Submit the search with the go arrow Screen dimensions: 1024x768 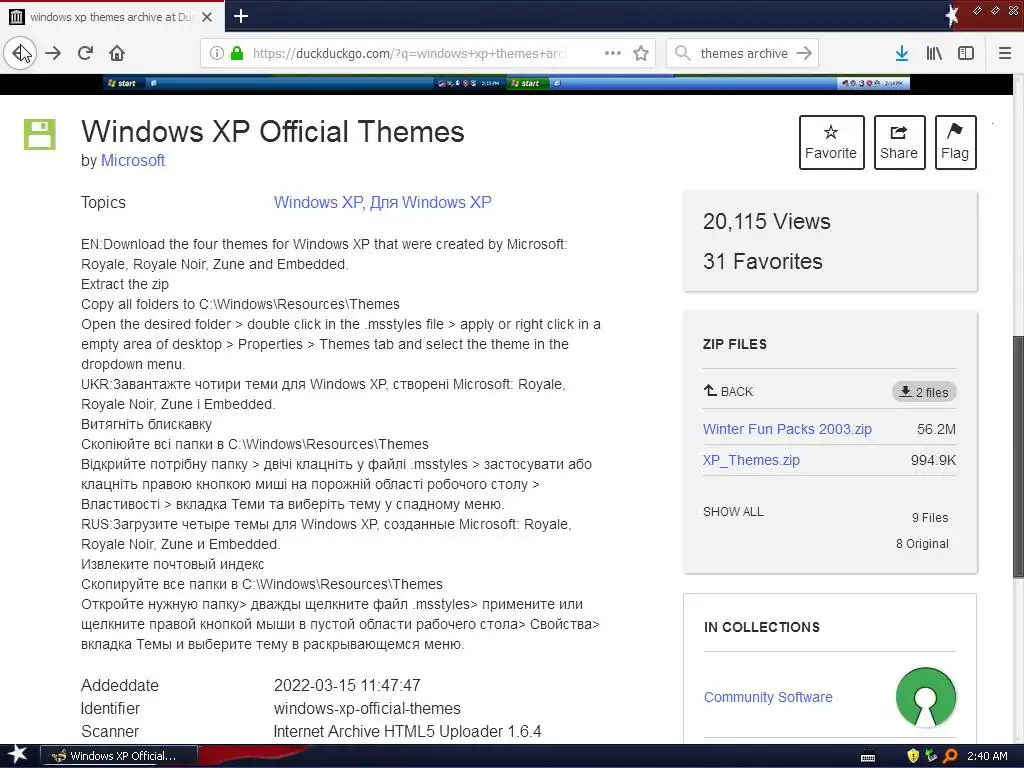click(x=804, y=54)
